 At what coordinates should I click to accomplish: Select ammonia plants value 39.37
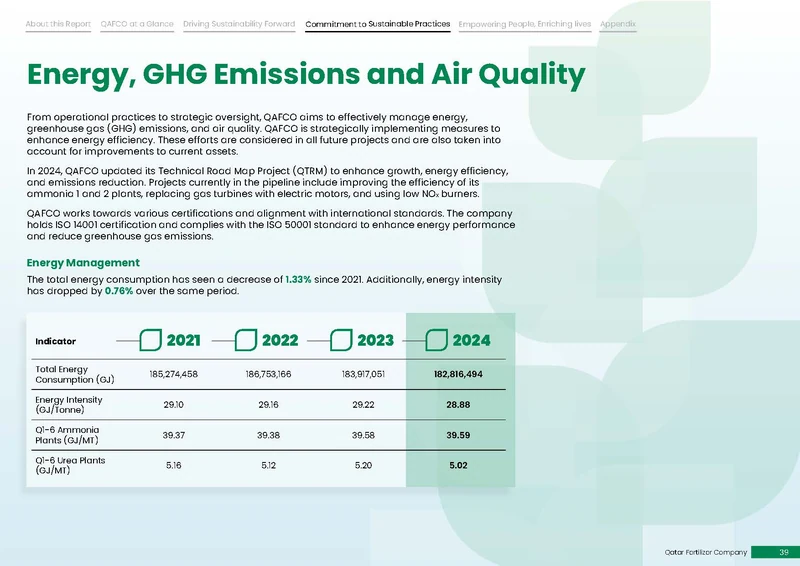(x=173, y=435)
